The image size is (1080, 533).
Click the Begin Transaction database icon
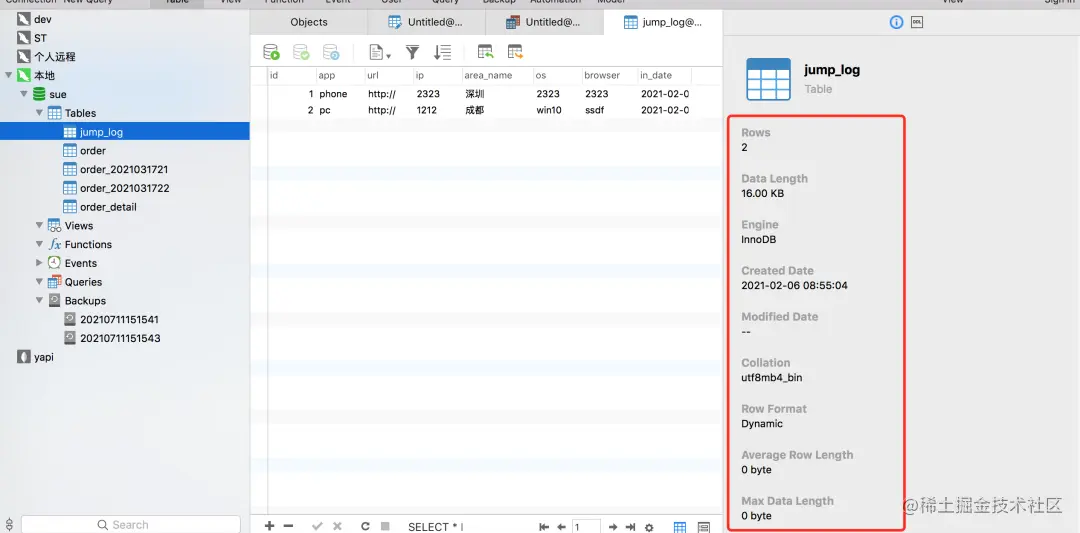click(271, 52)
